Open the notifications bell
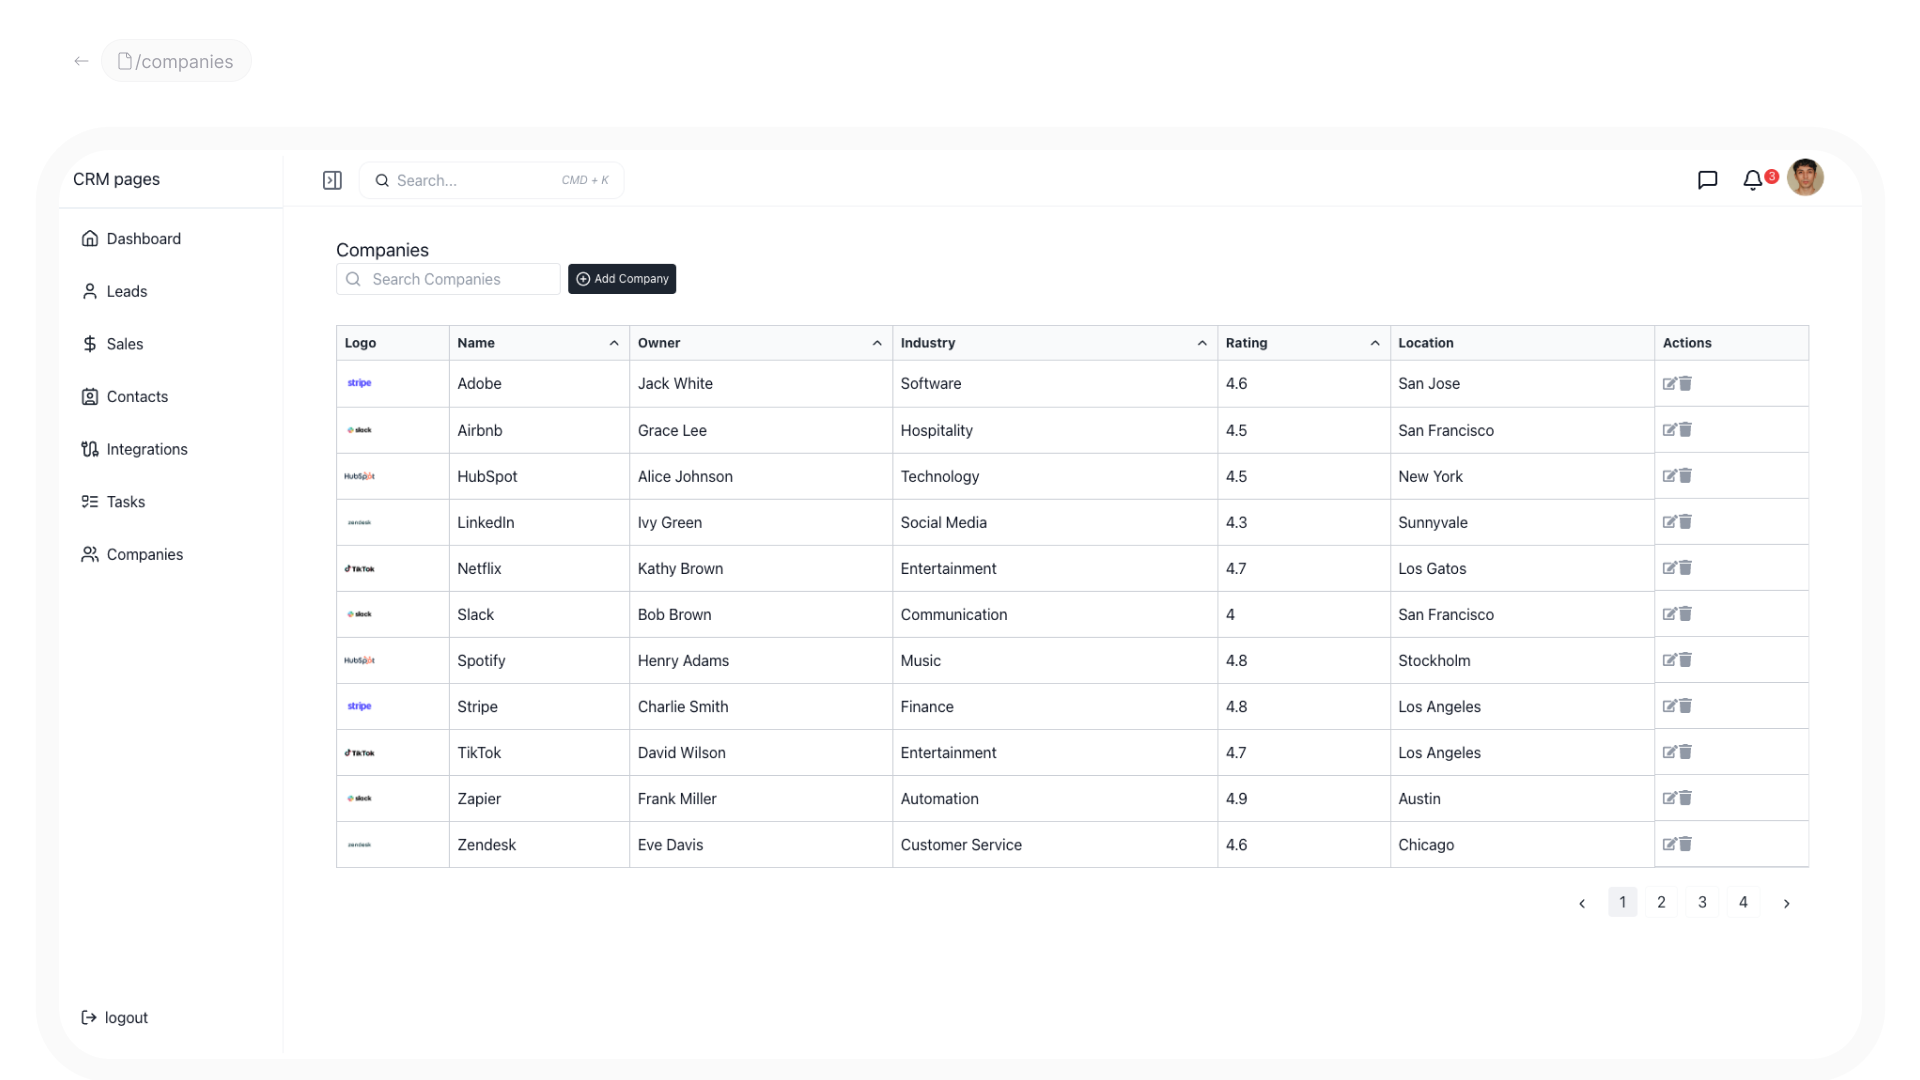 [x=1752, y=180]
